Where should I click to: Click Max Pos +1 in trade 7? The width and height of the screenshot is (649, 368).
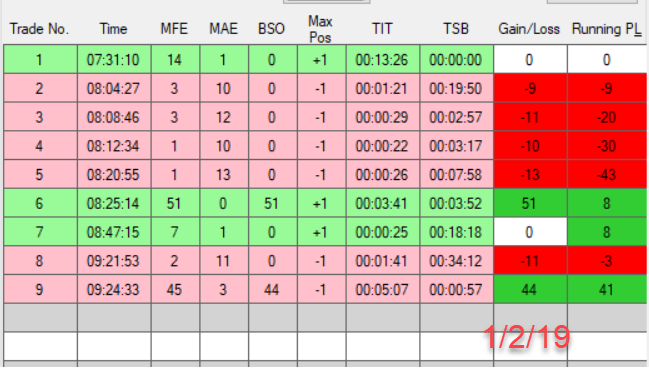[321, 232]
